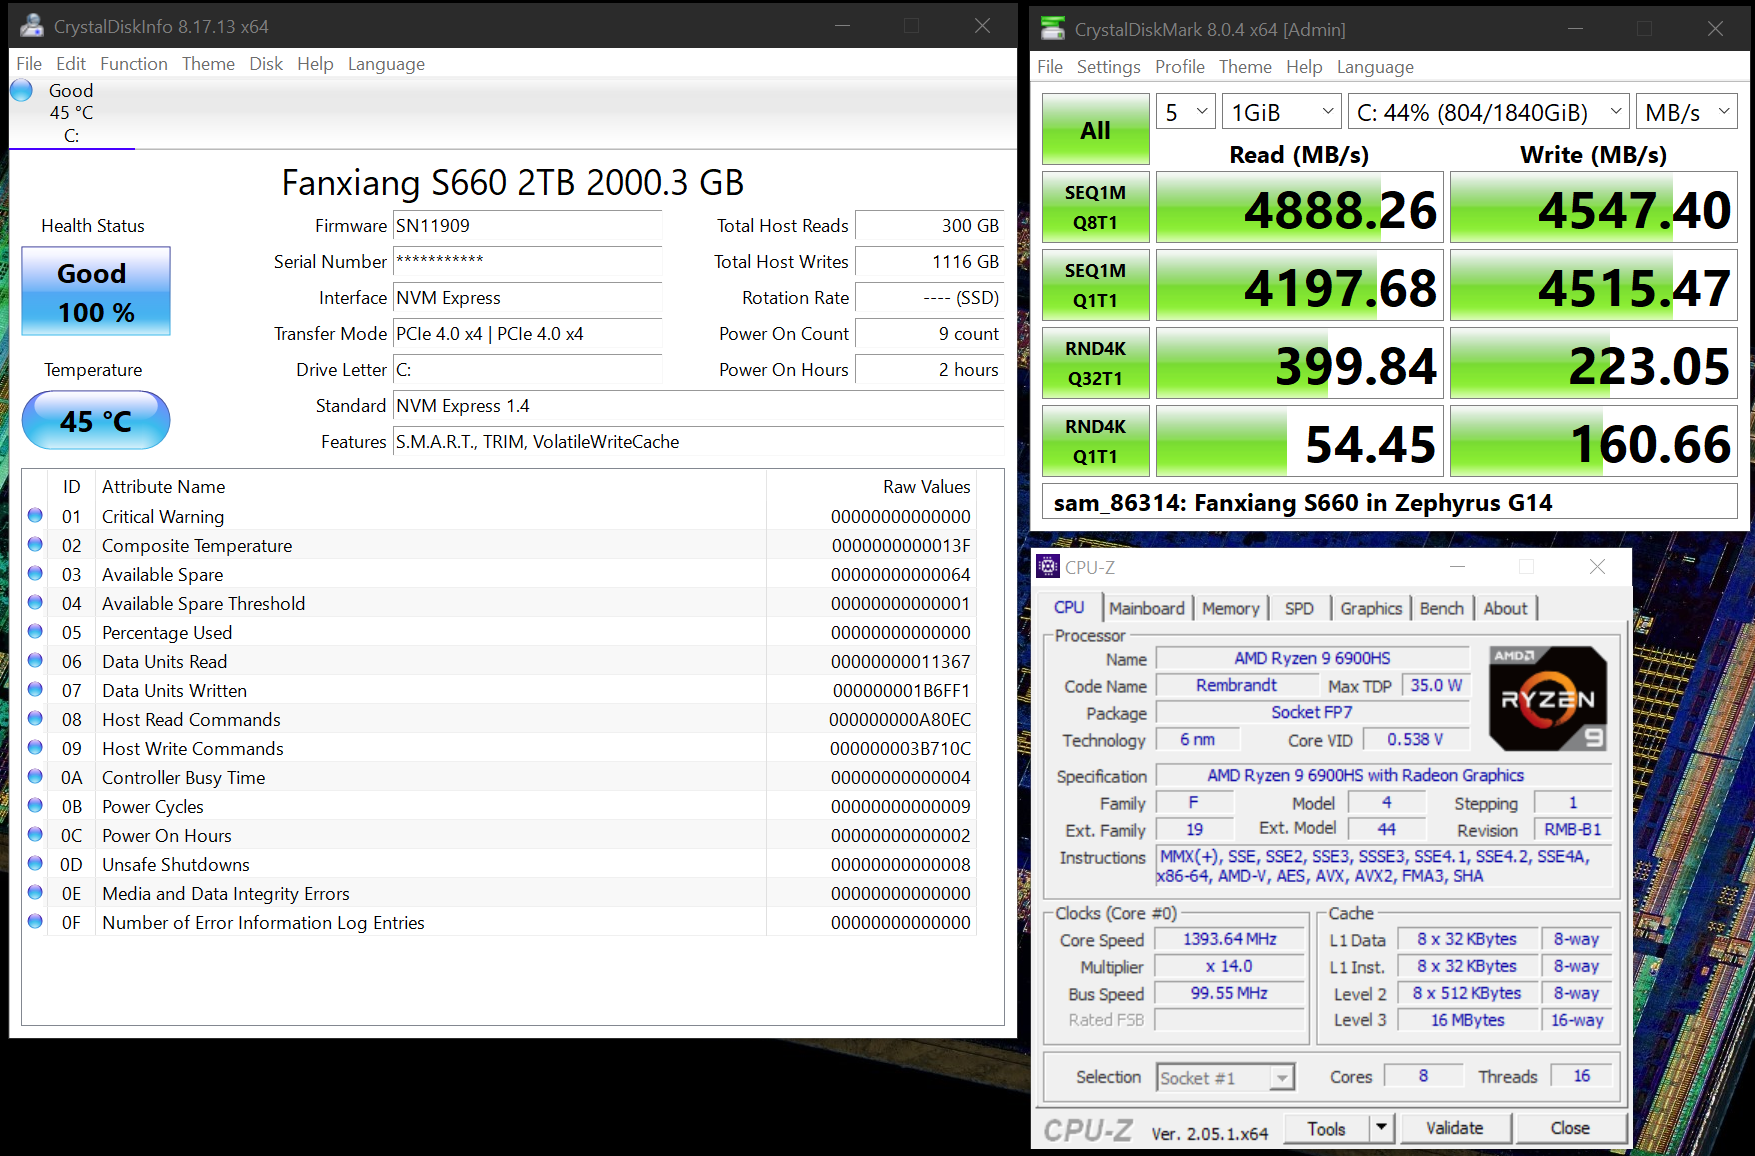
Task: Switch to About tab in CPU-Z
Action: tap(1505, 608)
